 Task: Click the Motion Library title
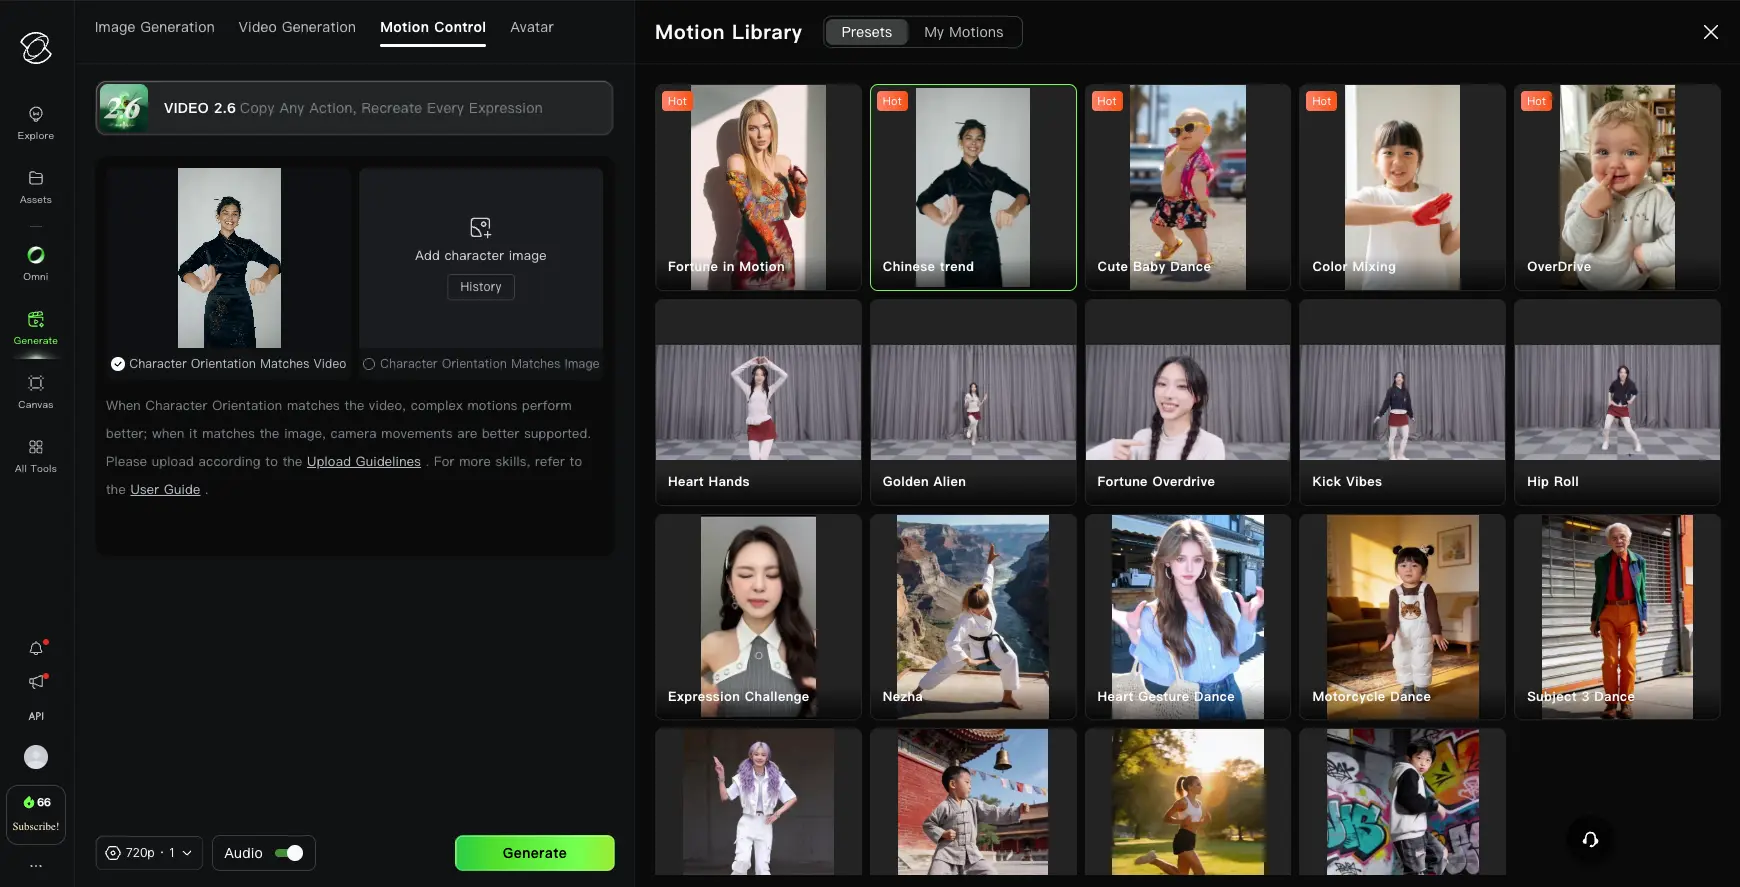728,32
